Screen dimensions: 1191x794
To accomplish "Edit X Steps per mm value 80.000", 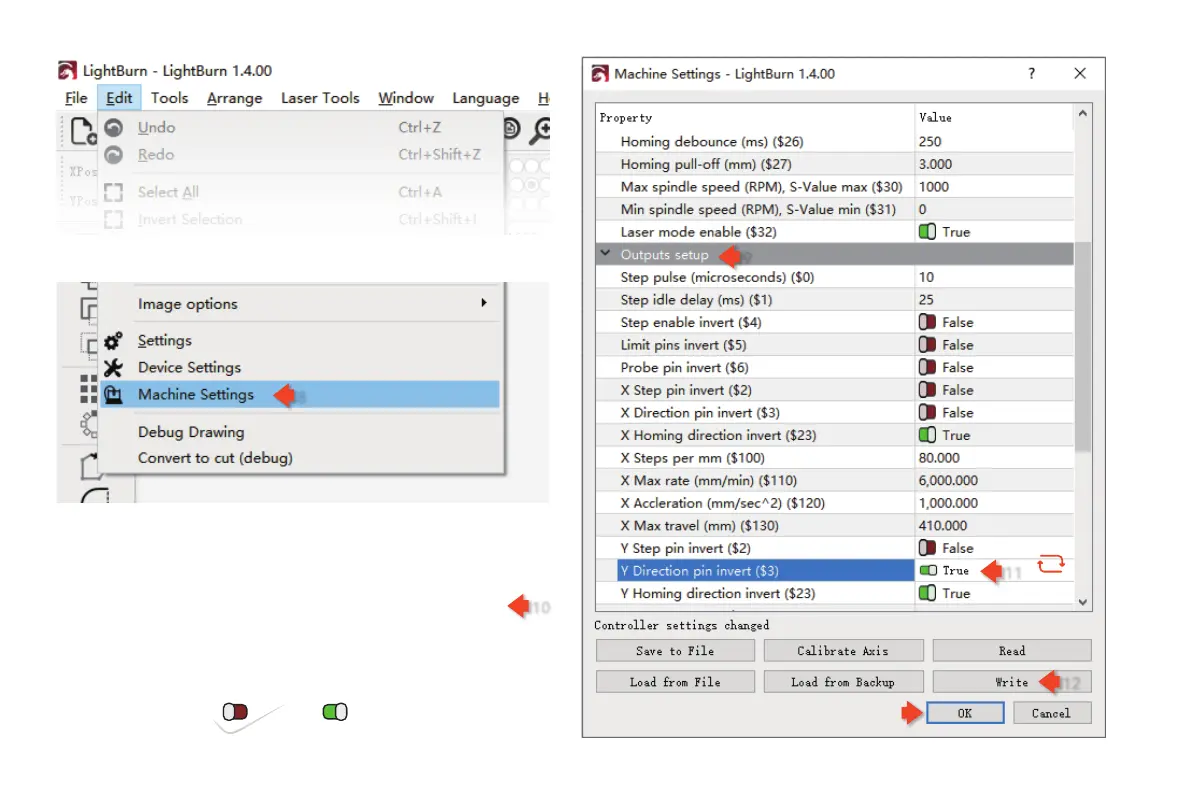I will tap(994, 458).
